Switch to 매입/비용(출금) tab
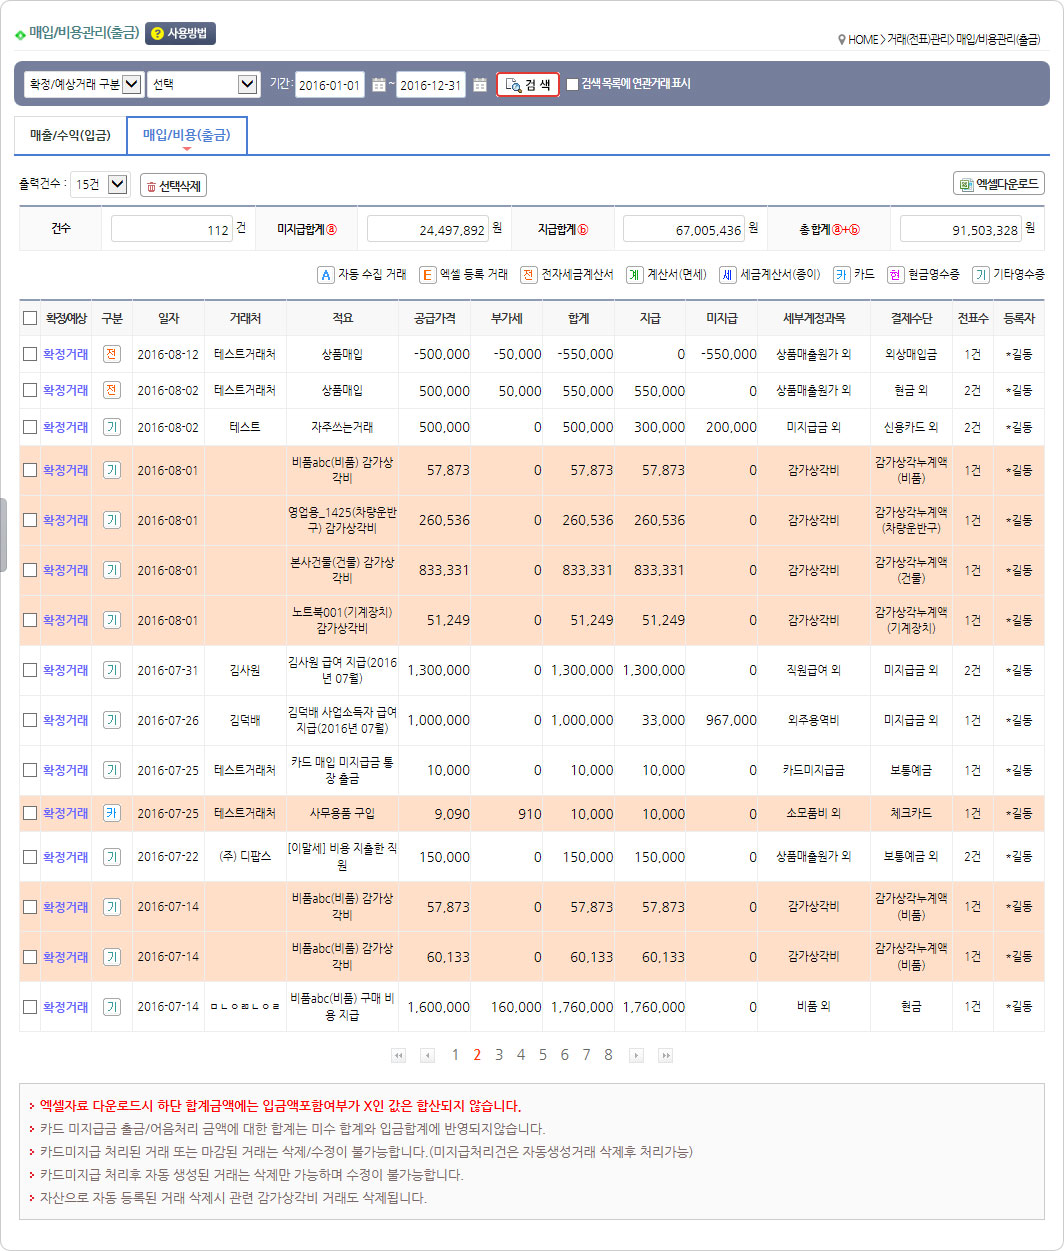This screenshot has width=1064, height=1251. (x=187, y=135)
